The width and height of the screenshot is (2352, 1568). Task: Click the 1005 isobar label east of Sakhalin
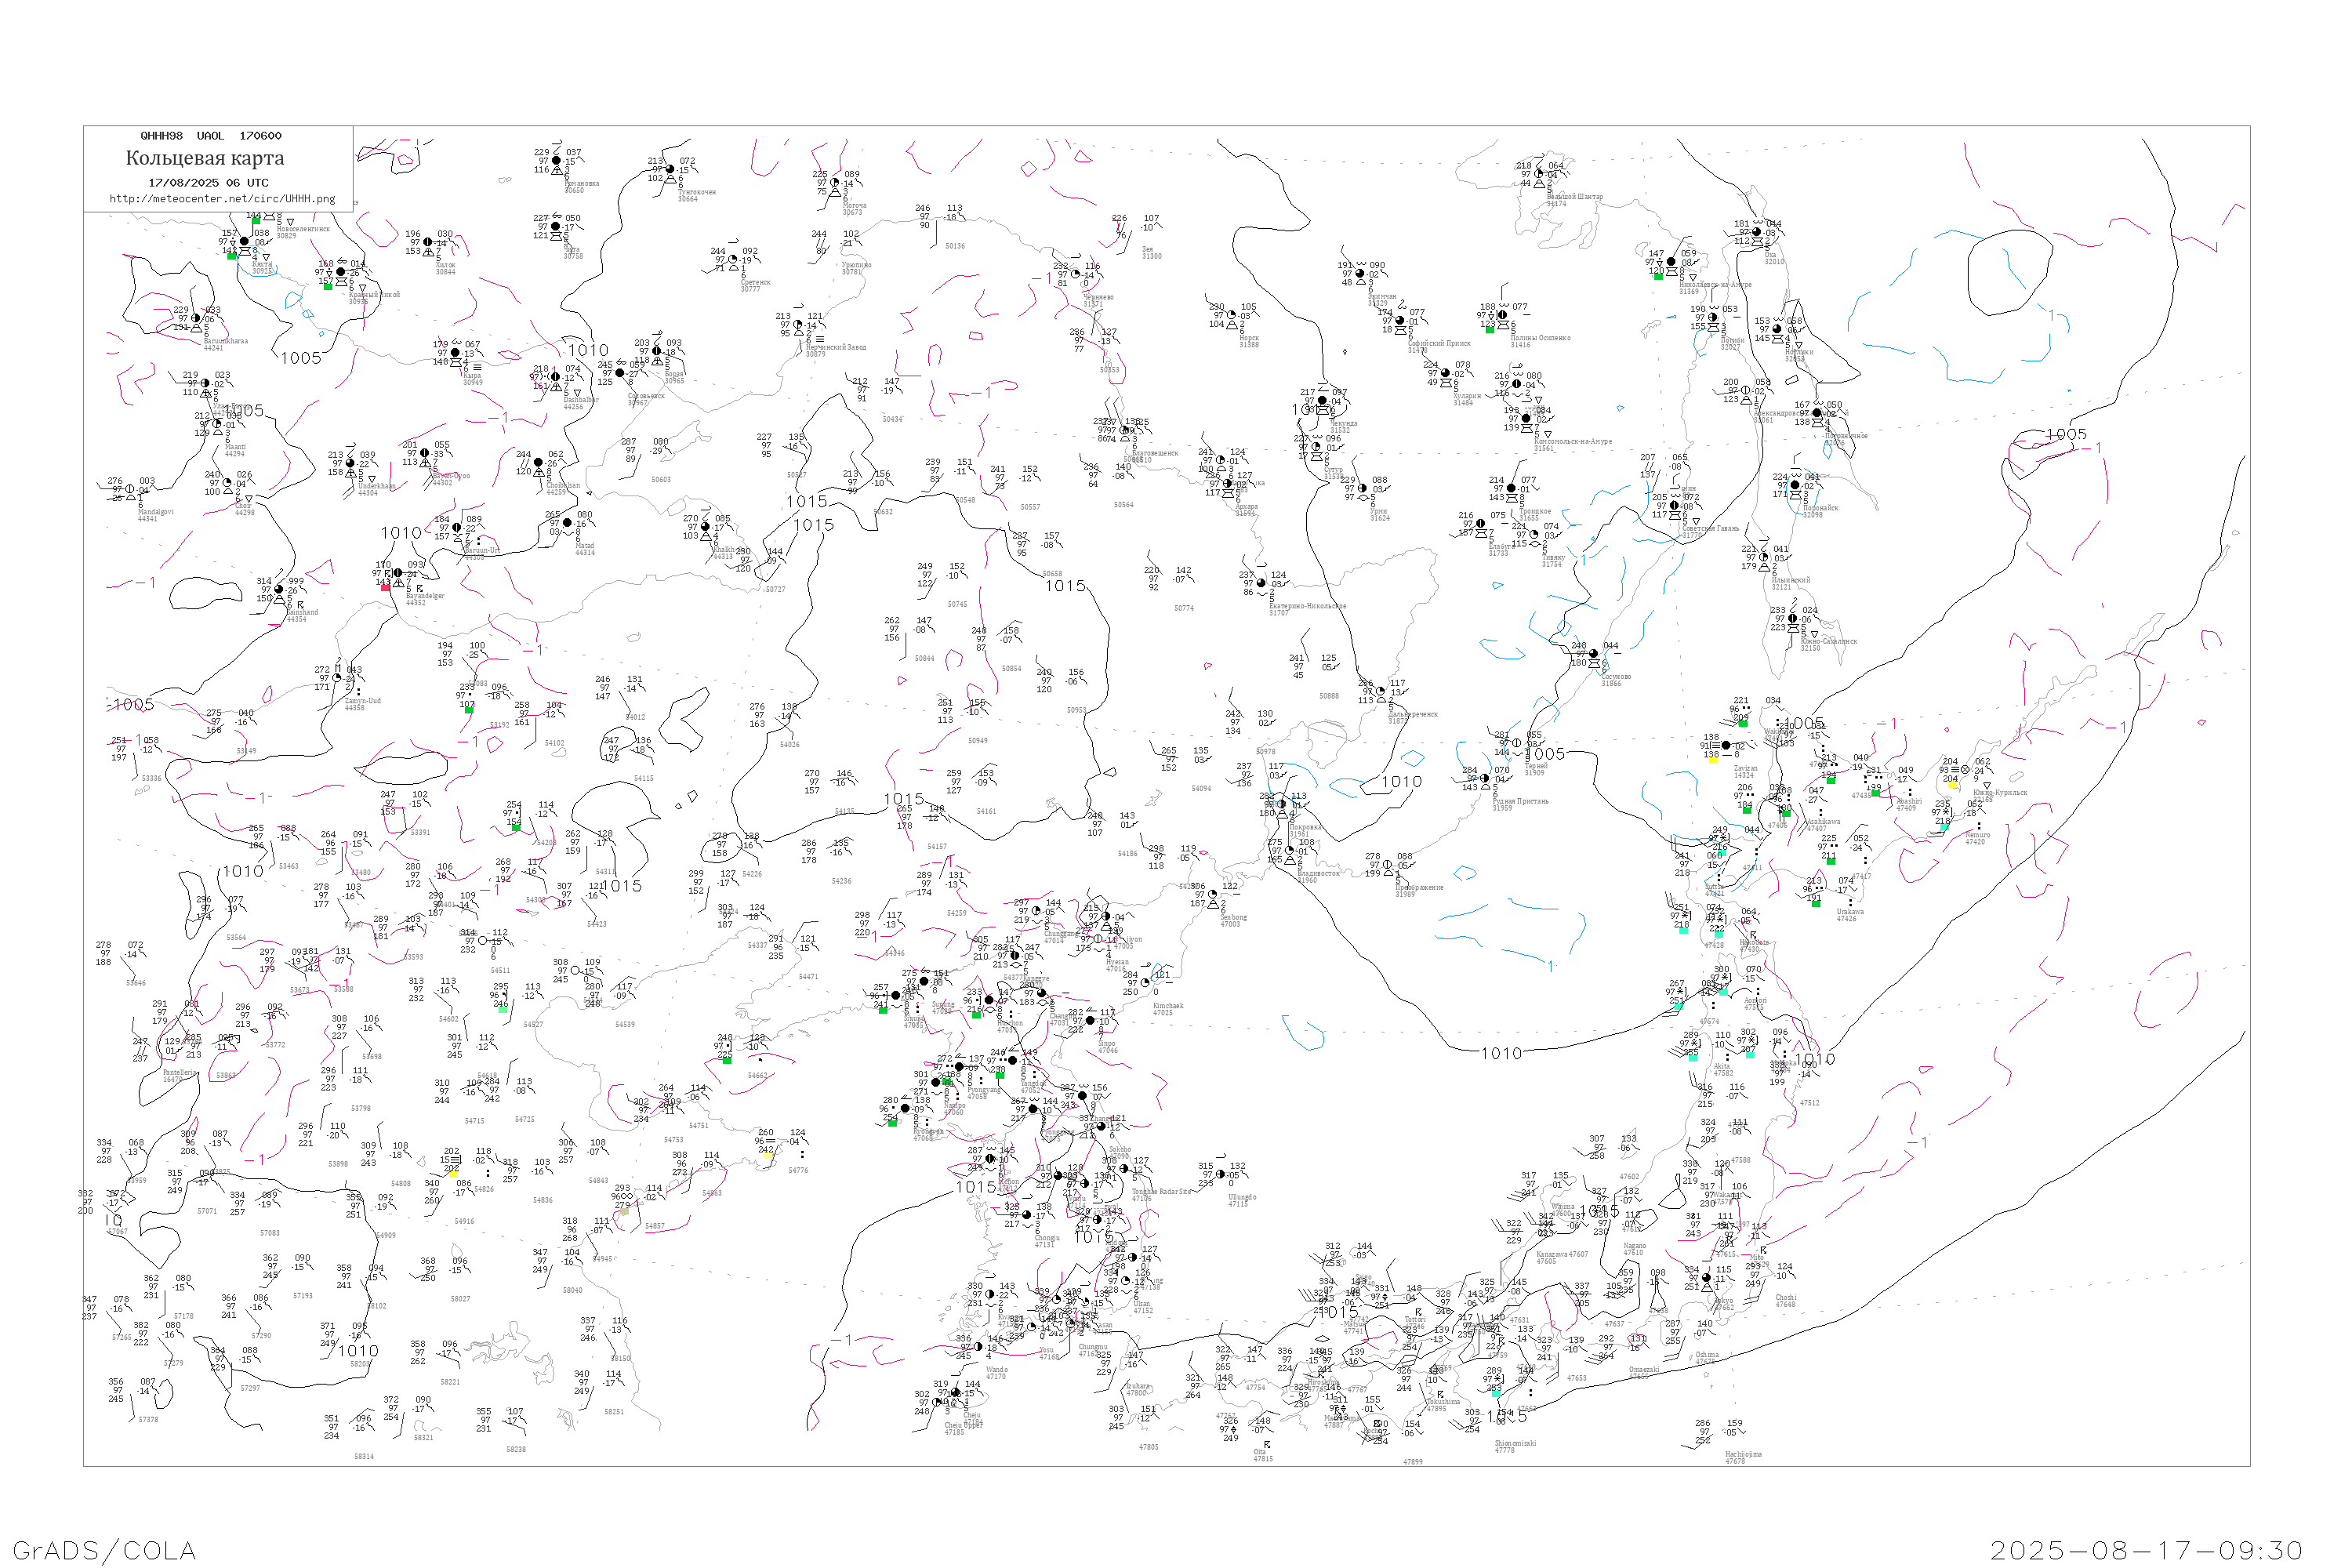[2066, 434]
